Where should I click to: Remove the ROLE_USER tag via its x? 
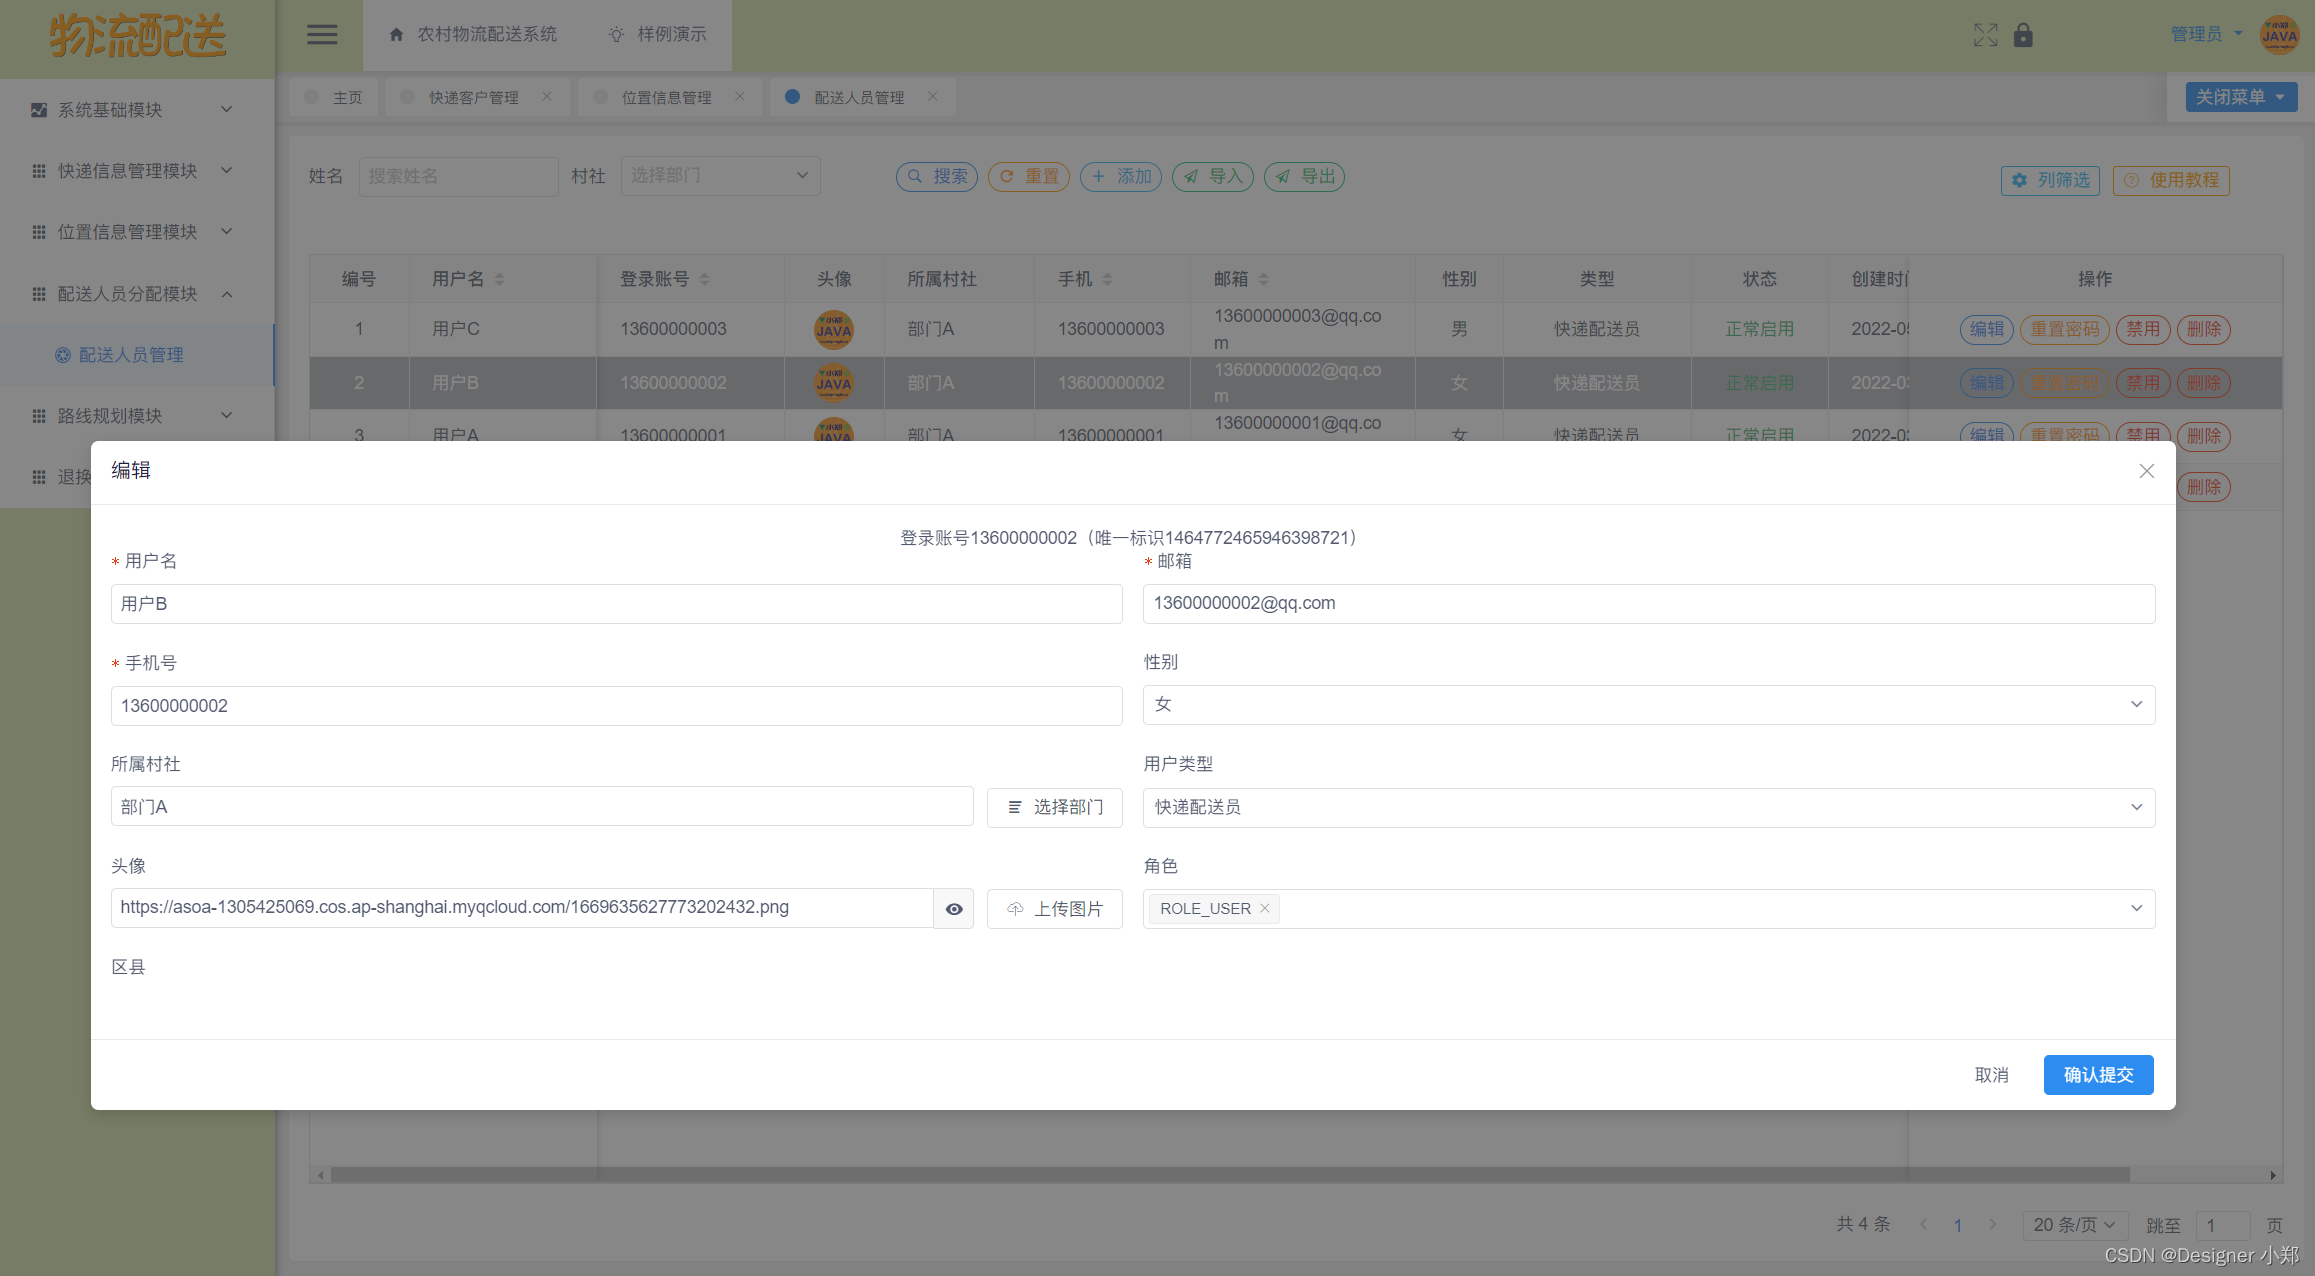(x=1265, y=908)
